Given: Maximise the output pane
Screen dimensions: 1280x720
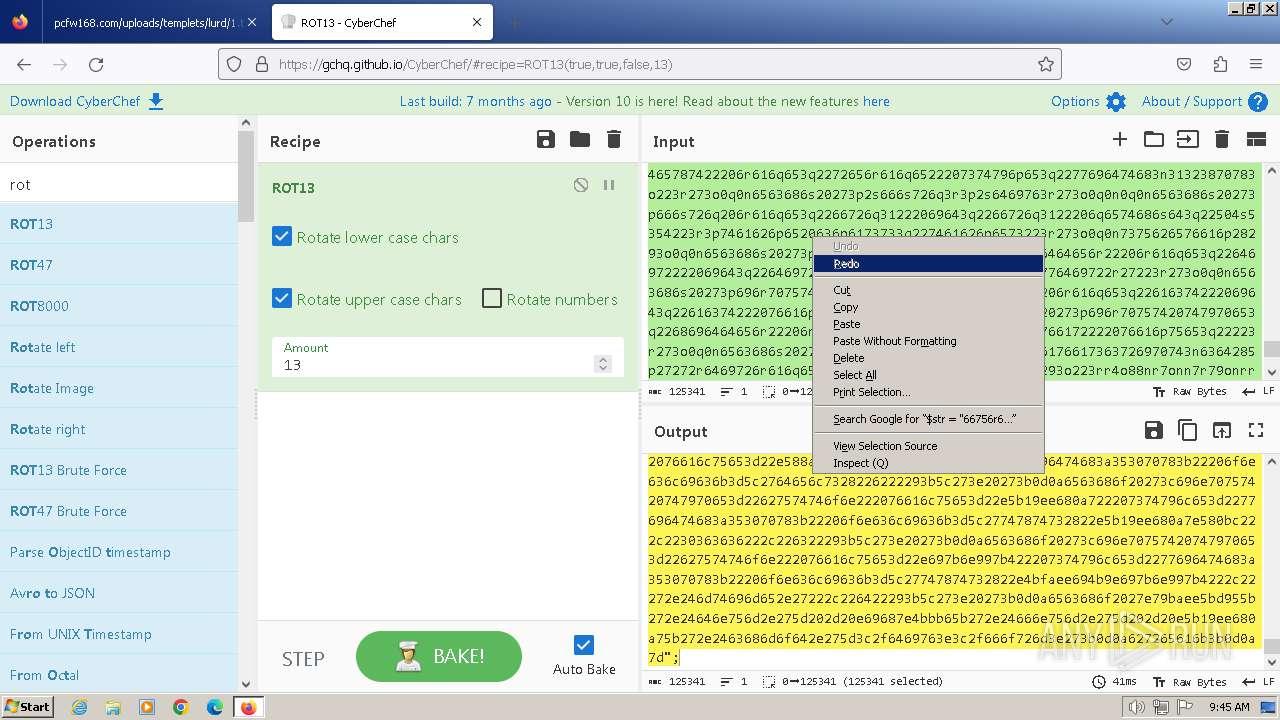Looking at the screenshot, I should tap(1256, 430).
